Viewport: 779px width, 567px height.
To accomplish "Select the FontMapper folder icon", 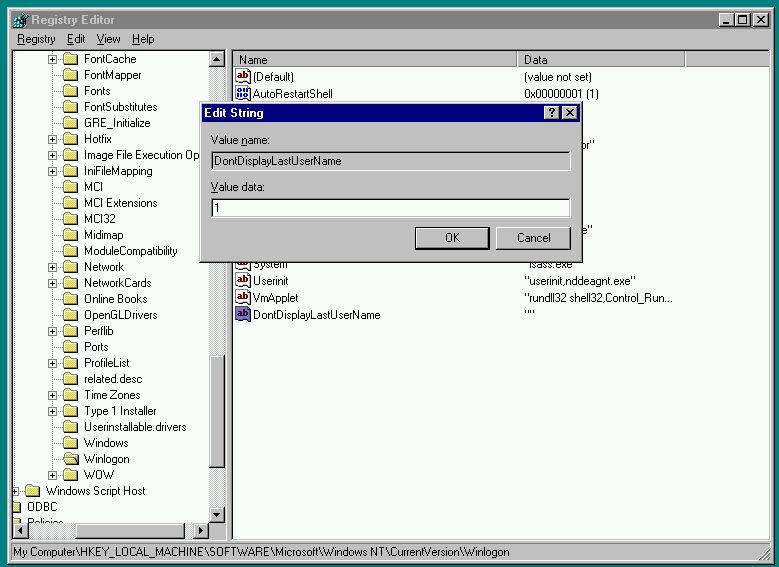I will coord(71,75).
